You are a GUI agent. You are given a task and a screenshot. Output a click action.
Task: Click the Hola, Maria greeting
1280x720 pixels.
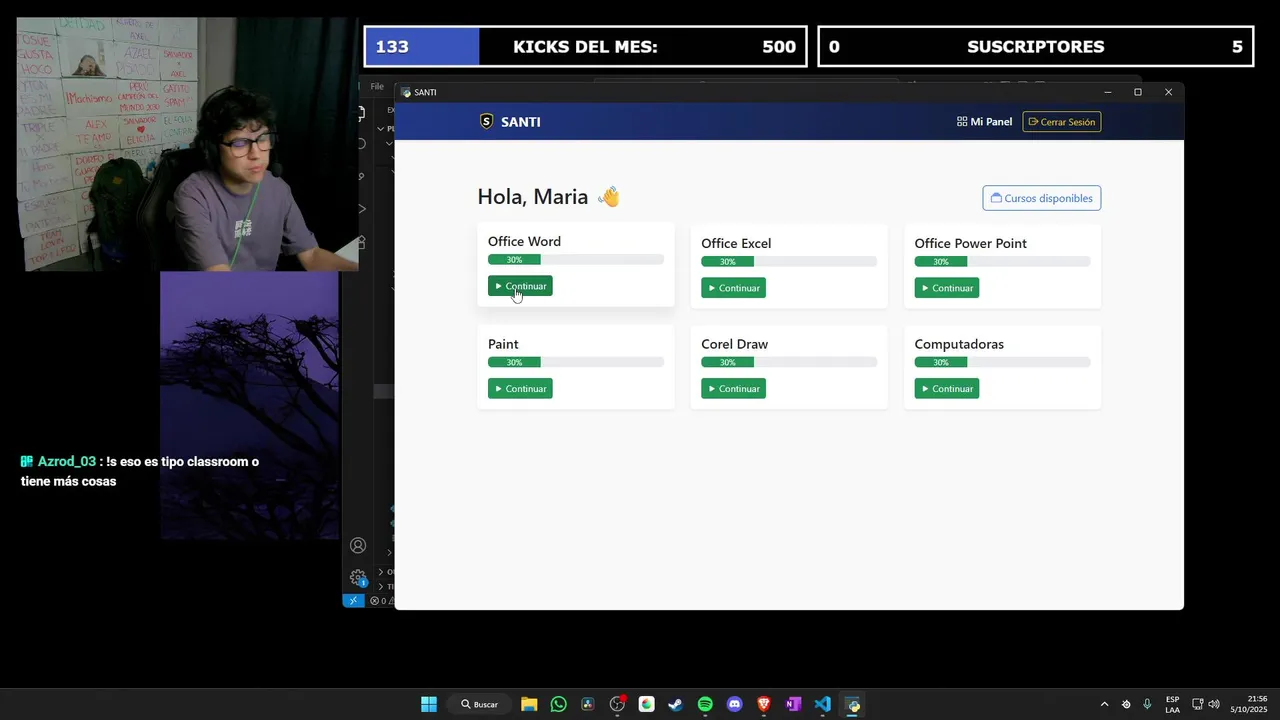[548, 197]
